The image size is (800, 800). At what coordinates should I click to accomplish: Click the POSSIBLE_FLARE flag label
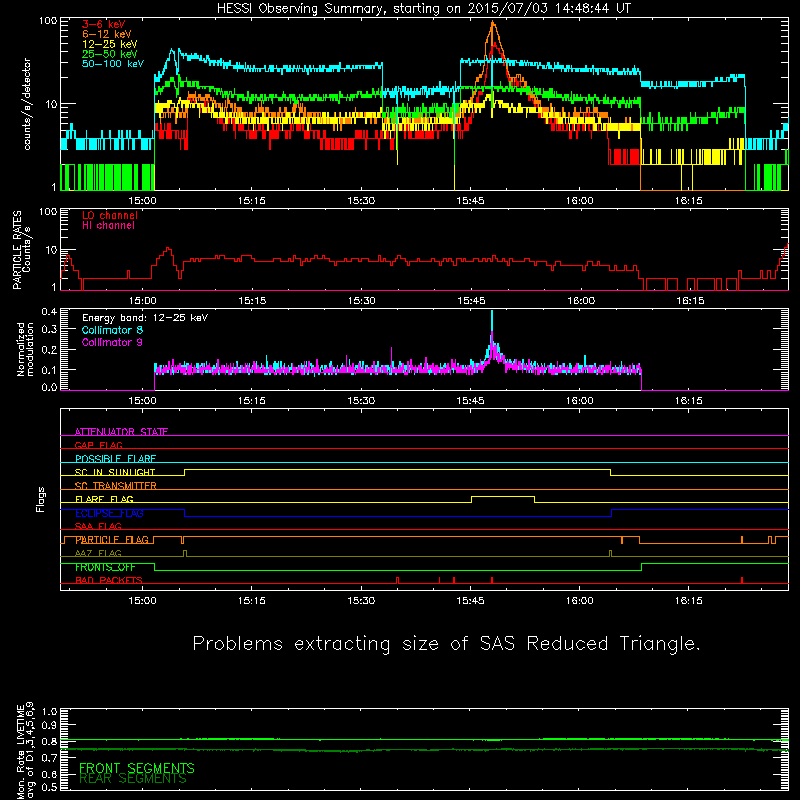tap(115, 459)
